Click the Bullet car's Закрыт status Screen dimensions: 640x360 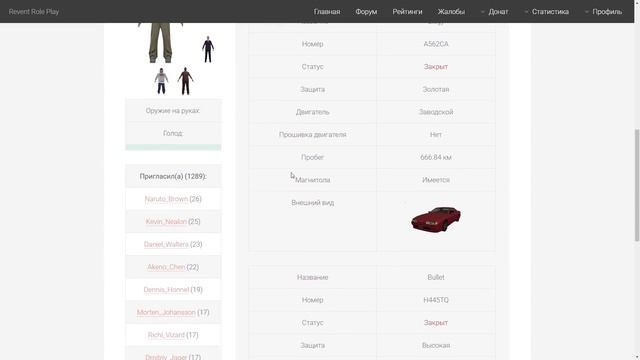pos(436,322)
